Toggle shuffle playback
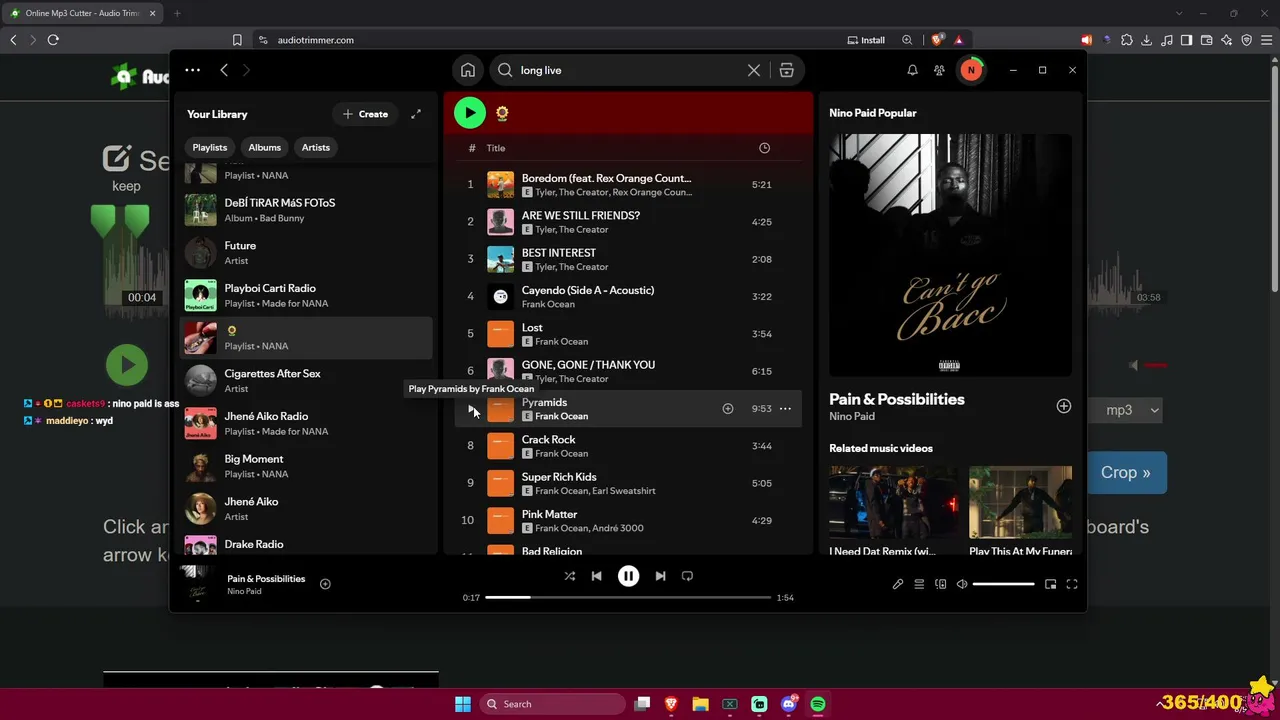 click(570, 576)
